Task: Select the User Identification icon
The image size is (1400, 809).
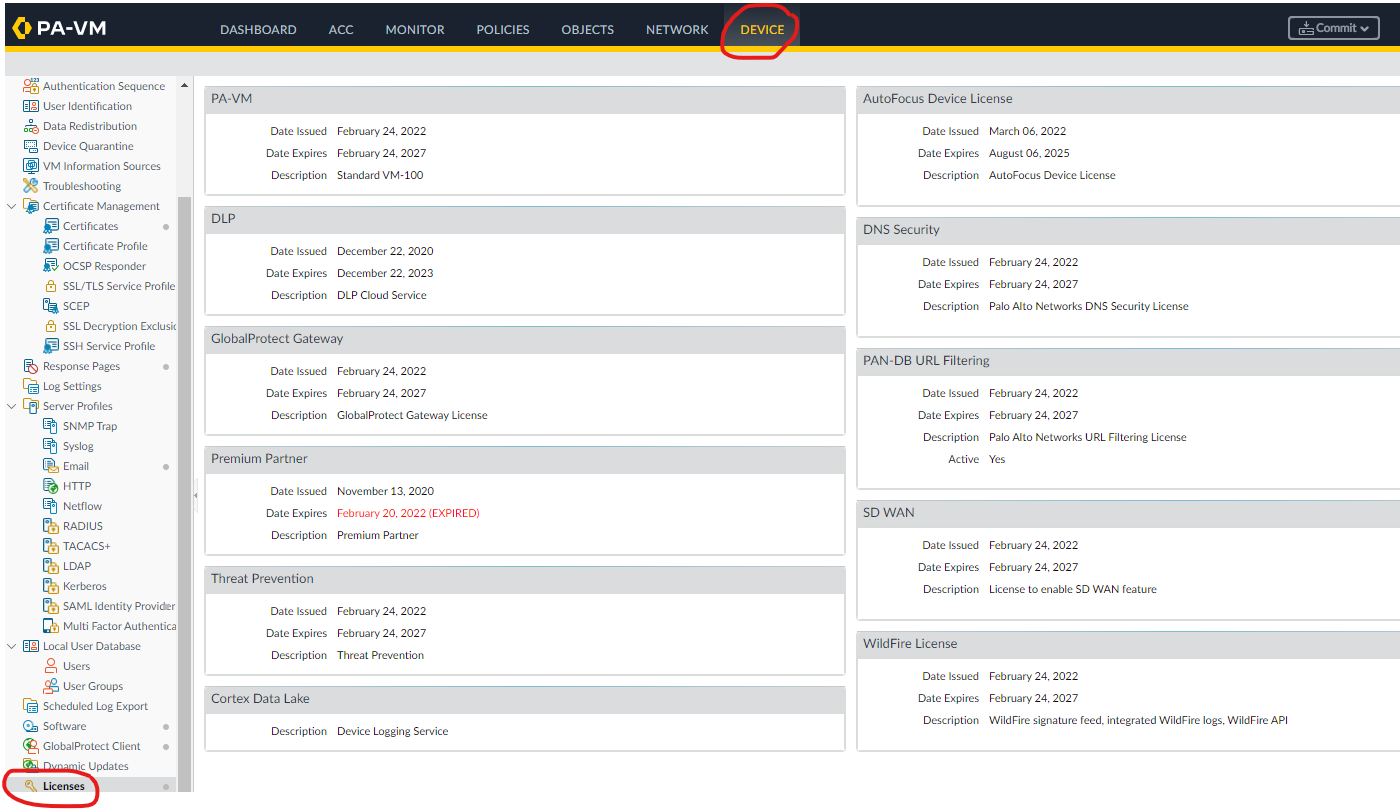Action: [31, 106]
